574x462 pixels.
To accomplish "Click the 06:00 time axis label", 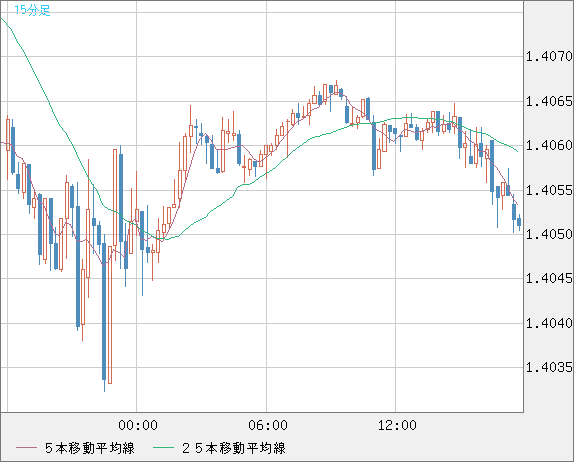I will pyautogui.click(x=268, y=425).
